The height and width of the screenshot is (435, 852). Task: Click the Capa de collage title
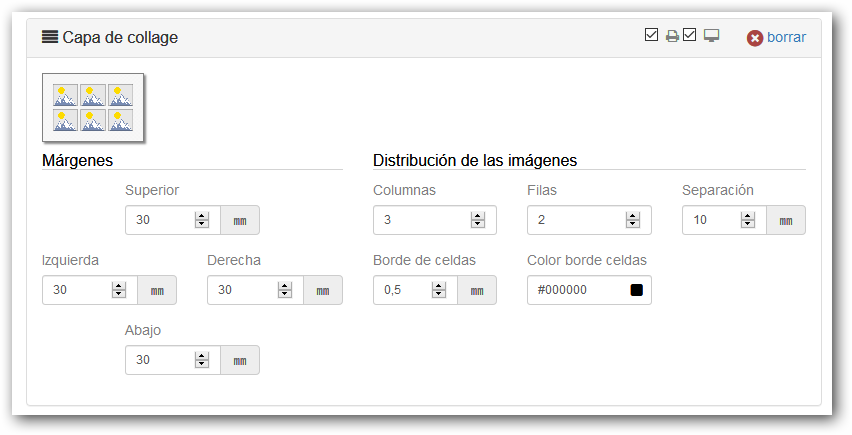(x=120, y=37)
